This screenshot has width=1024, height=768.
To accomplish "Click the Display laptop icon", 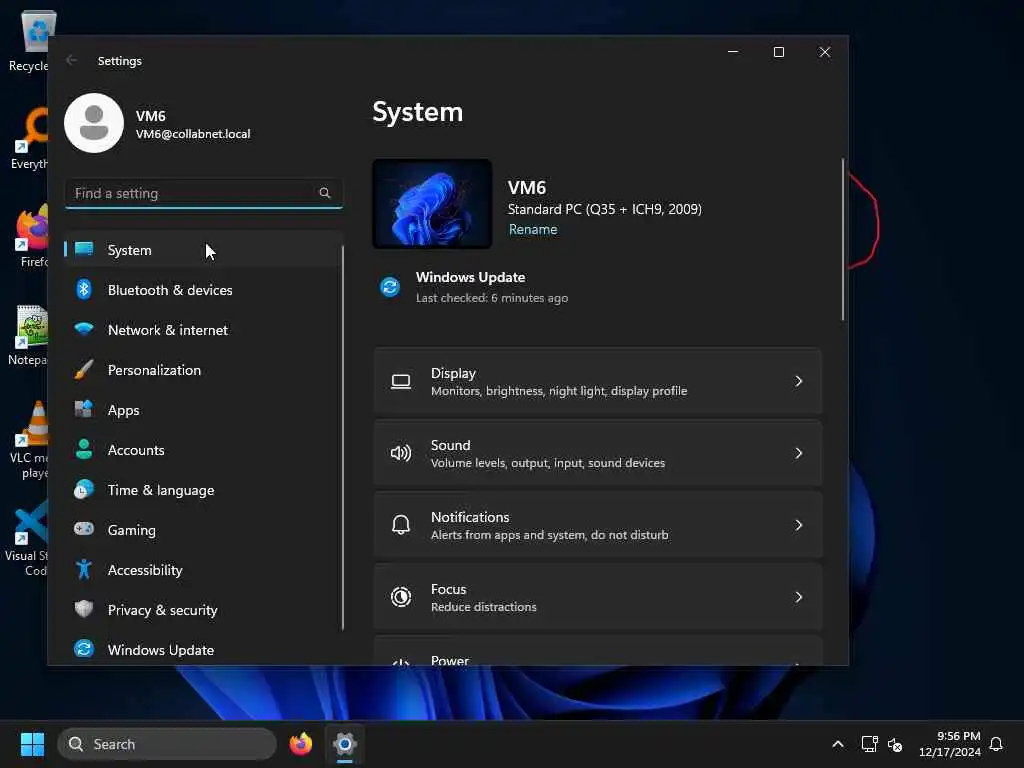I will (x=401, y=381).
